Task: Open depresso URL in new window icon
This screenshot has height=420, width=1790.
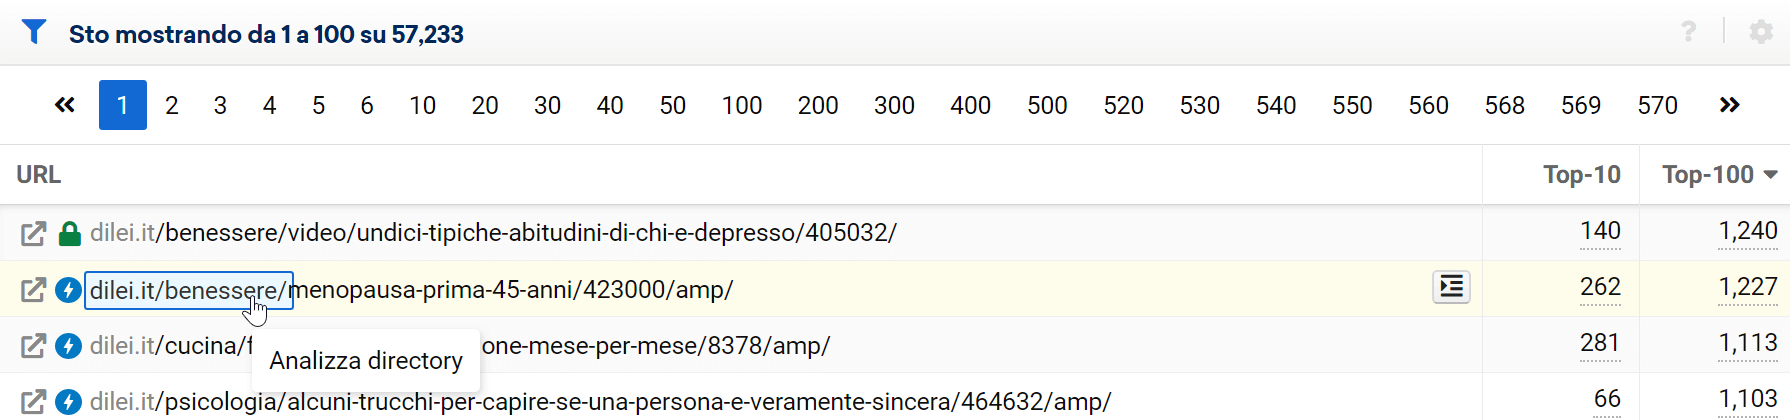Action: pos(33,234)
